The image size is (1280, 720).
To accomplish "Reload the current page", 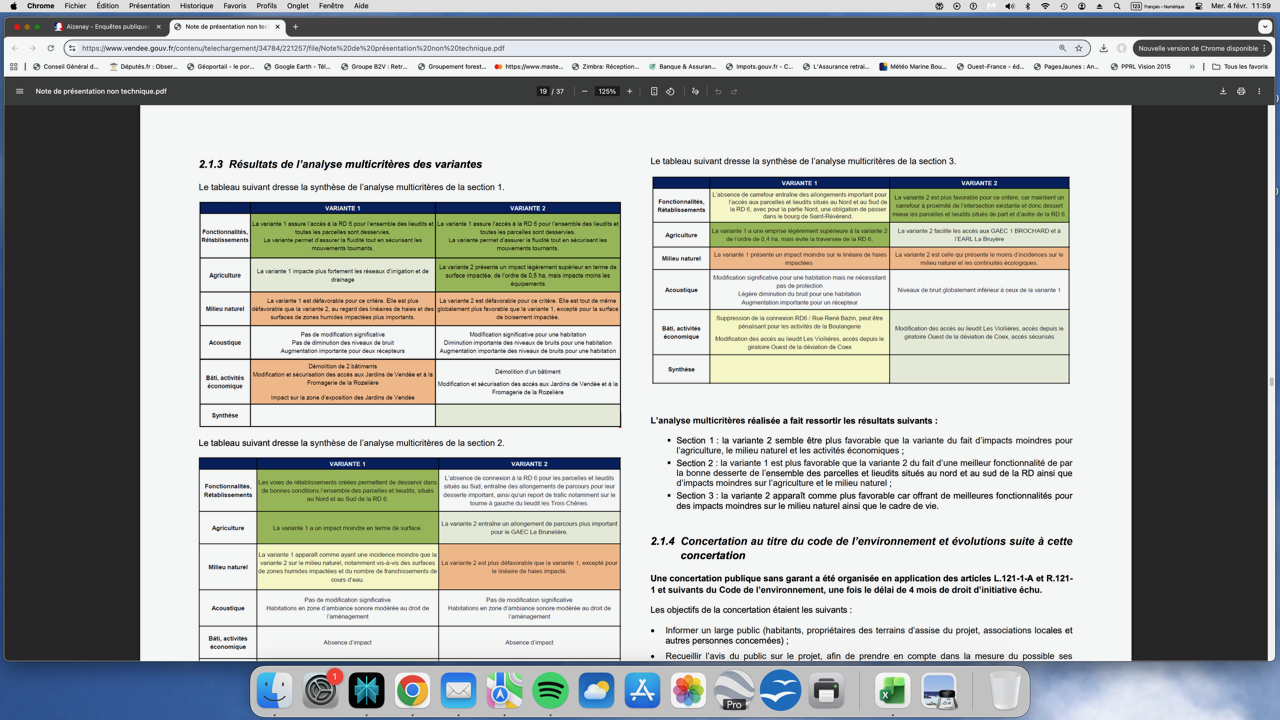I will coord(51,48).
